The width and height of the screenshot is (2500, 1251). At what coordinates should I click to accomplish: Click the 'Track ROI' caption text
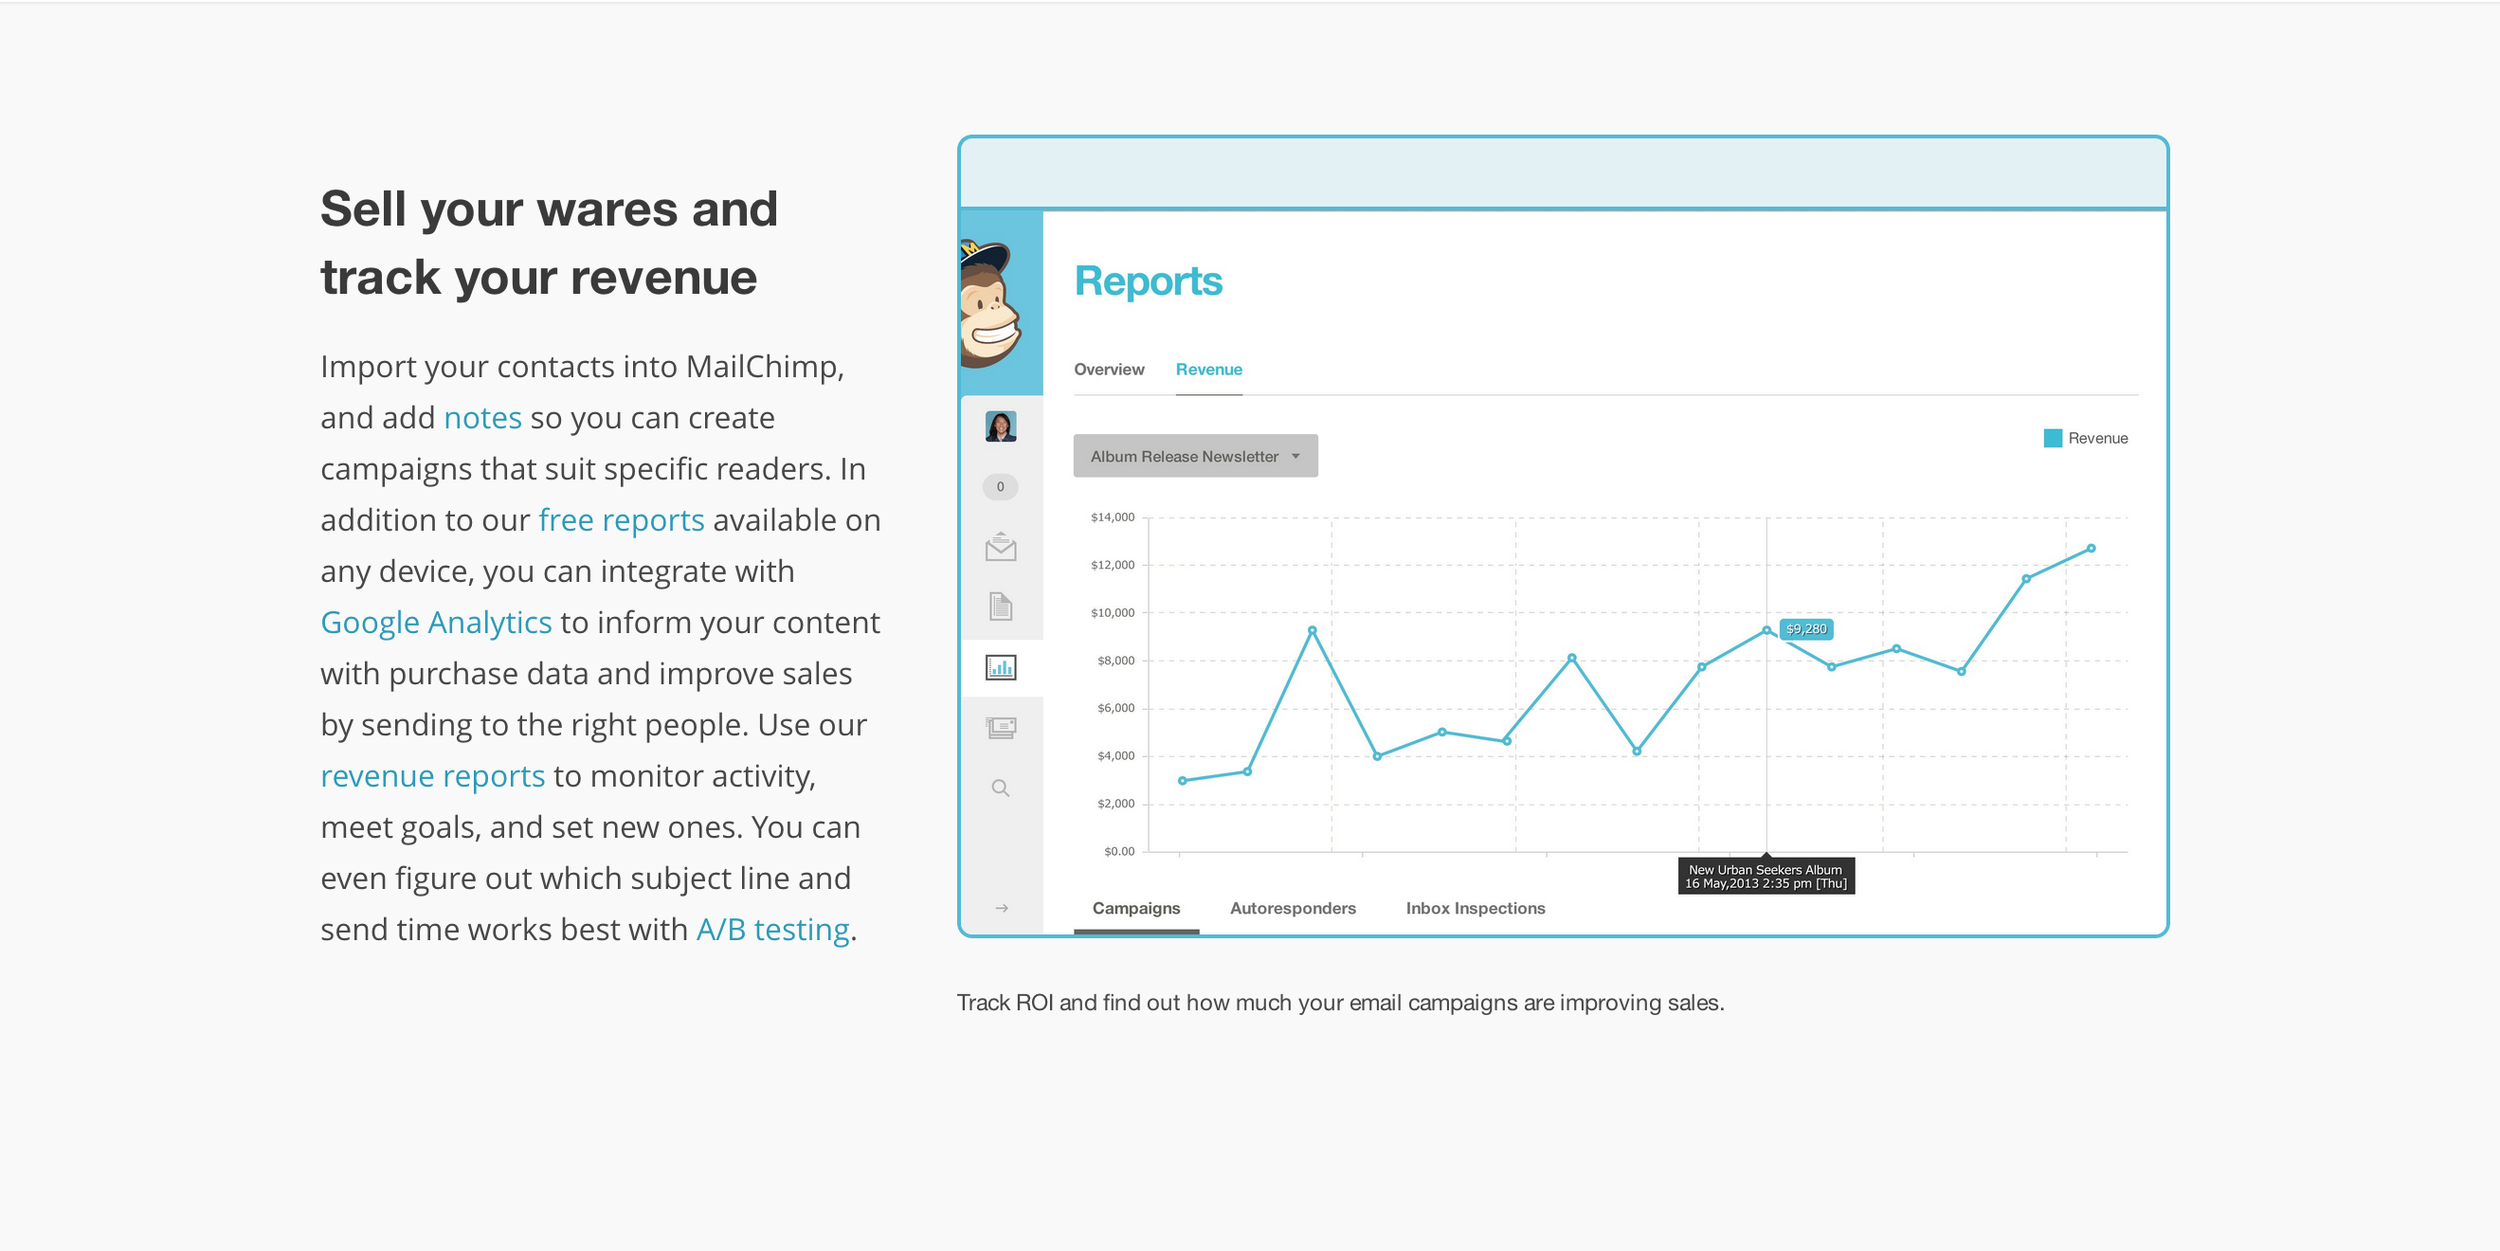[1341, 1003]
